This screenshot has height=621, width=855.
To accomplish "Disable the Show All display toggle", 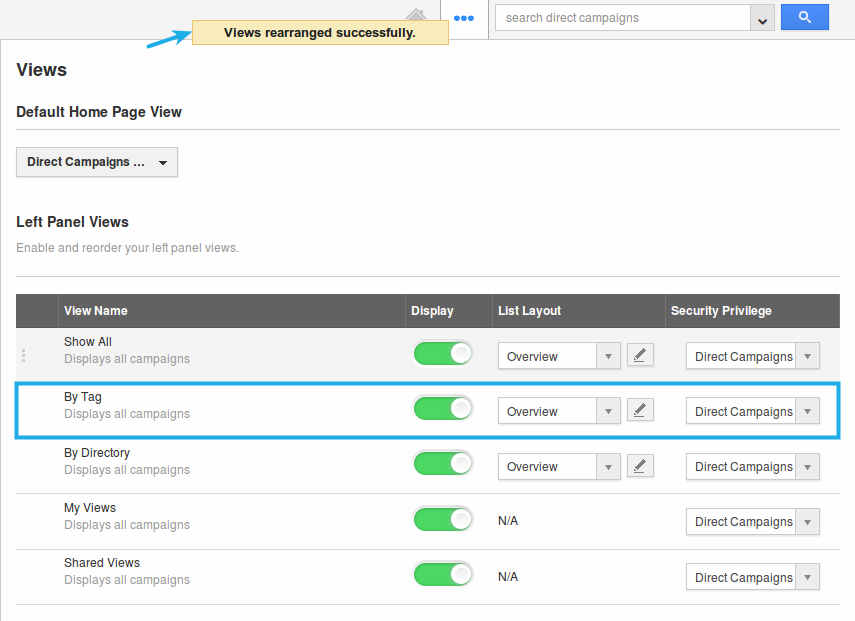I will pos(443,353).
